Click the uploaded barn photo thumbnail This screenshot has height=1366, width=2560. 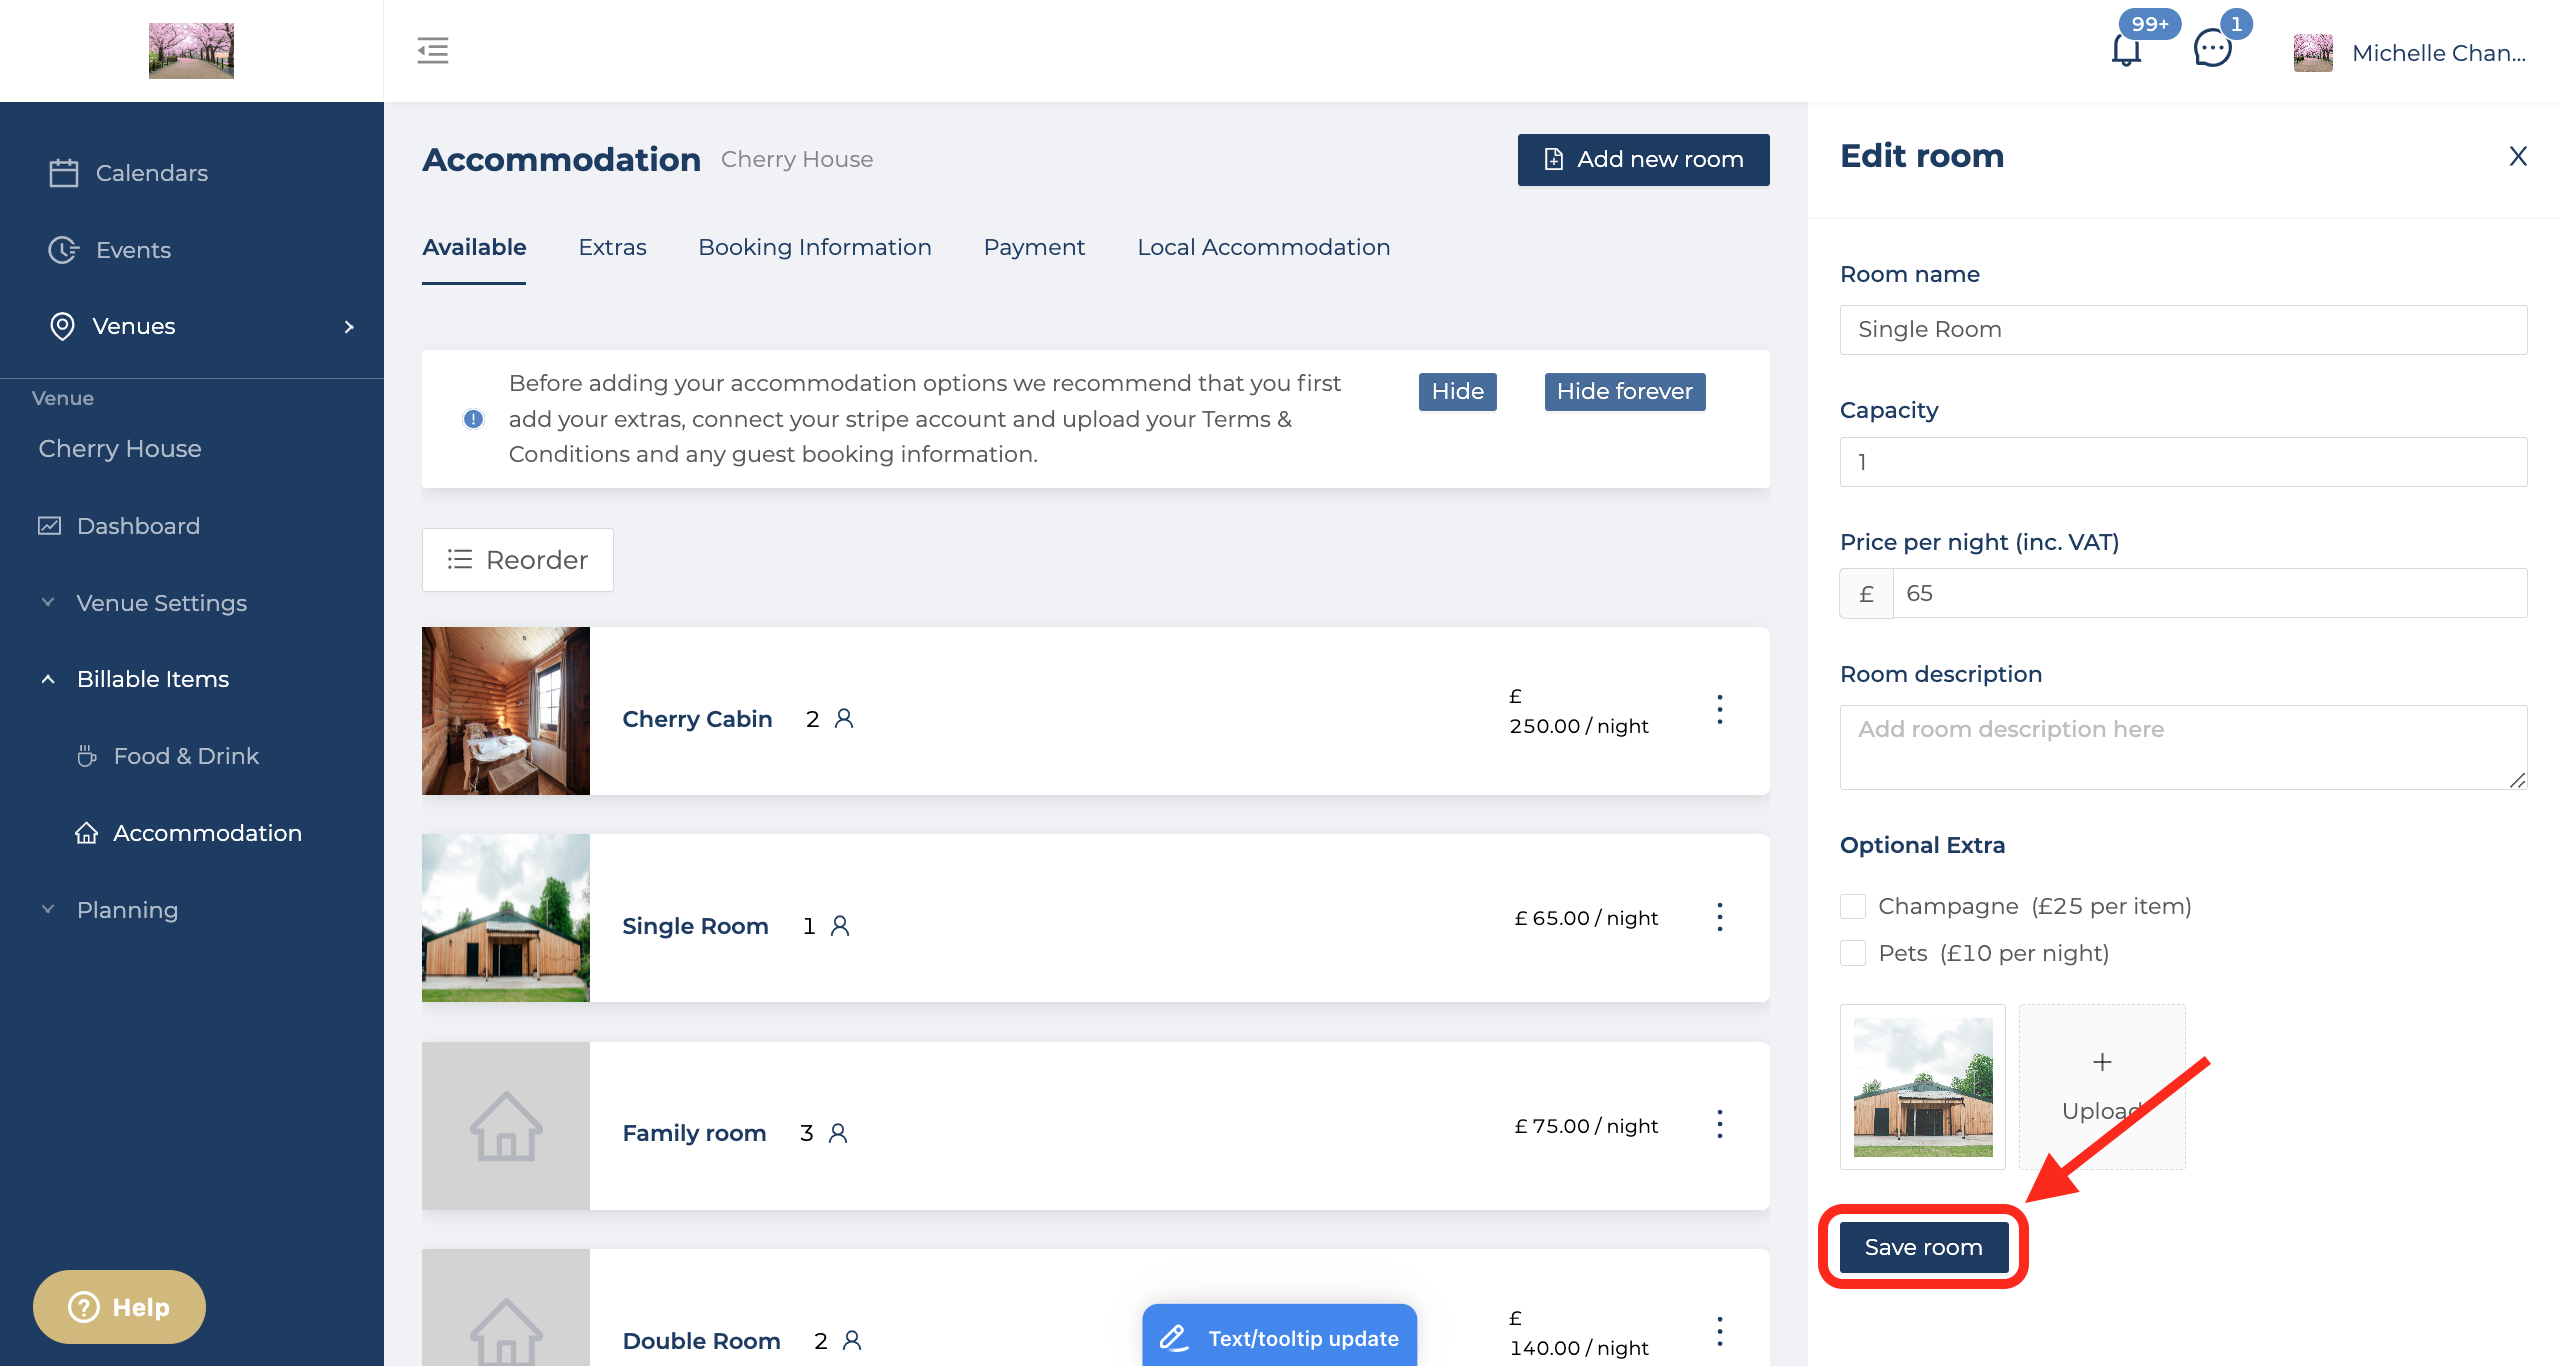pos(1922,1087)
